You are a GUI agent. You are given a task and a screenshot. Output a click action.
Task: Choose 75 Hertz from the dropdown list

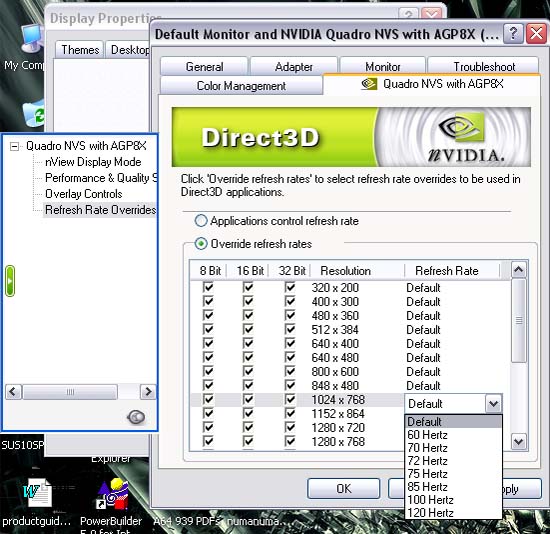(453, 474)
